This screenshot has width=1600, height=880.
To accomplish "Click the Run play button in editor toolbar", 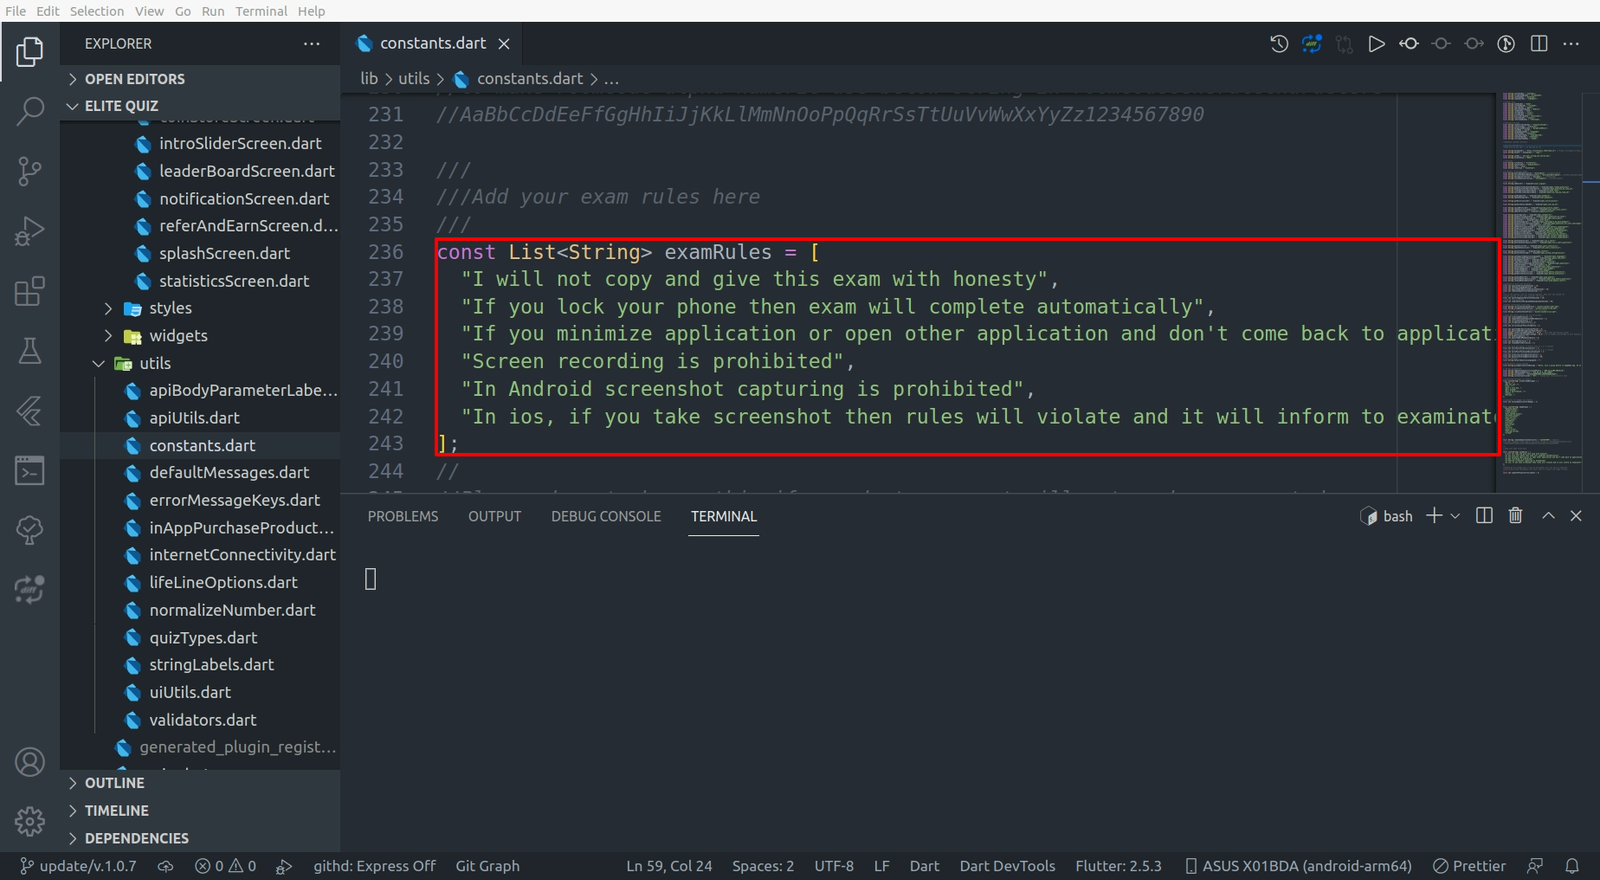I will pos(1376,44).
